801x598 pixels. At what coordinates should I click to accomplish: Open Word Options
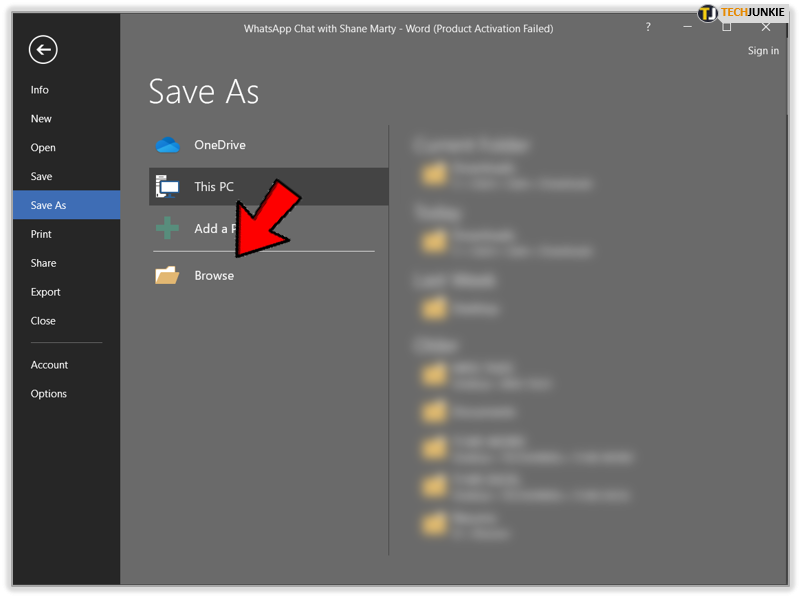coord(49,394)
